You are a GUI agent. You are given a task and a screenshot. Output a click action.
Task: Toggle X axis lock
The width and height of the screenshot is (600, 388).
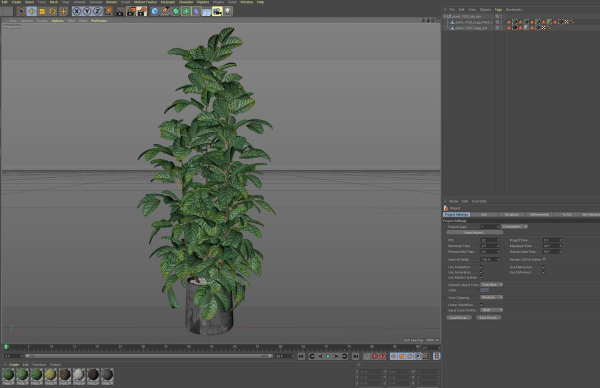coord(77,11)
